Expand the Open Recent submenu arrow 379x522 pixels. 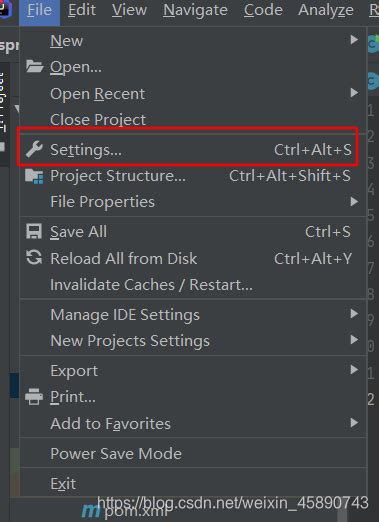(354, 93)
